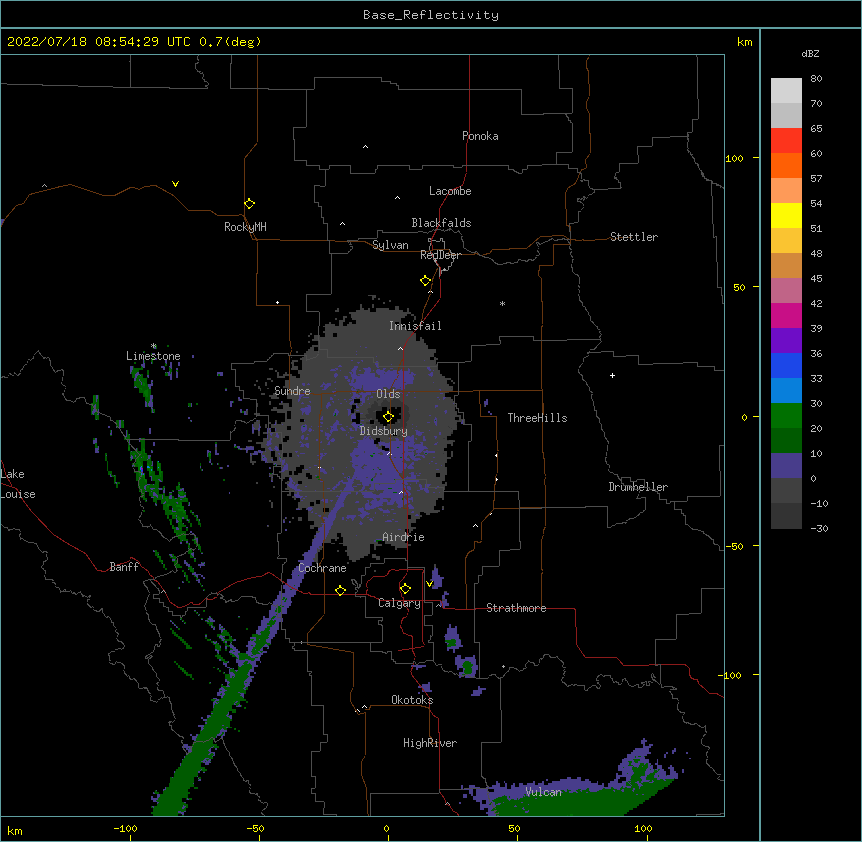Click yellow station marker below Cochrane
862x842 pixels.
[x=340, y=590]
